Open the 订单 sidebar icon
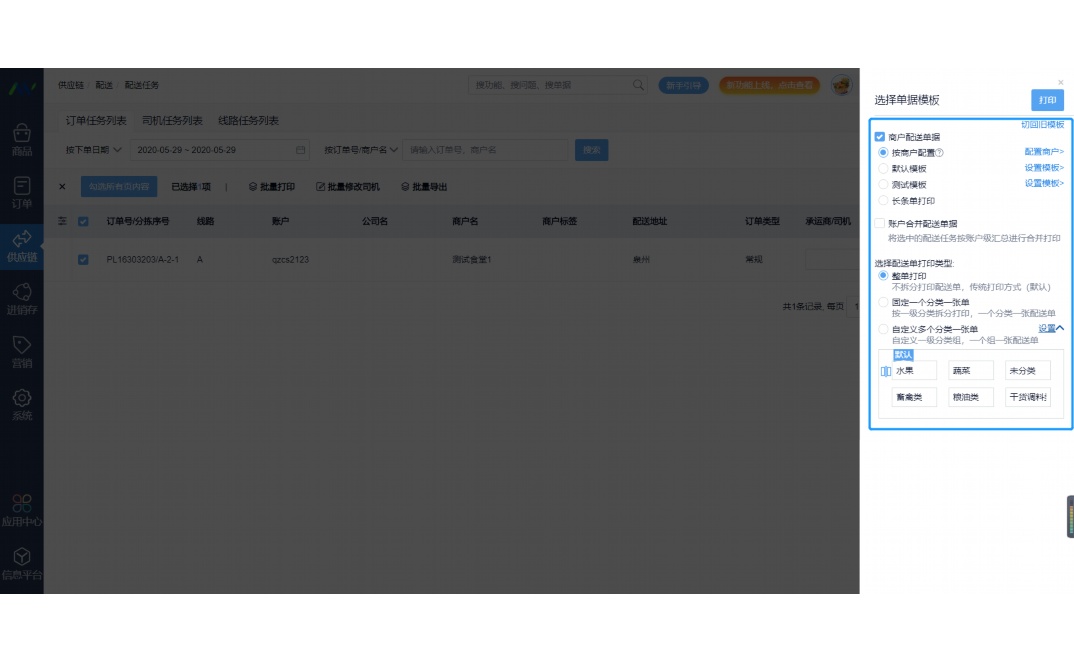1074x662 pixels. click(21, 187)
